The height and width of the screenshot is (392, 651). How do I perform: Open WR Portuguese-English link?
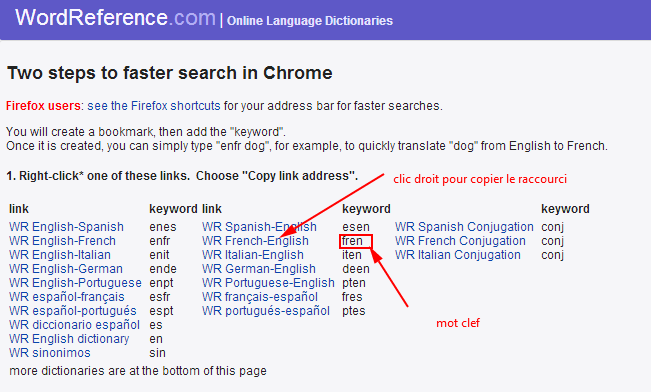[x=268, y=283]
